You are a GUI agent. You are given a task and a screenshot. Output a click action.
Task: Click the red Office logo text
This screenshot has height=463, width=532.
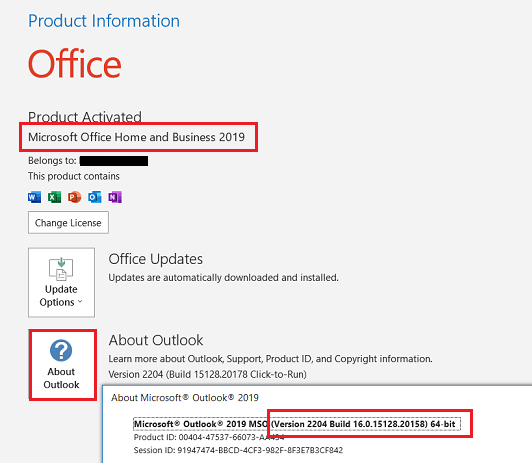click(75, 63)
